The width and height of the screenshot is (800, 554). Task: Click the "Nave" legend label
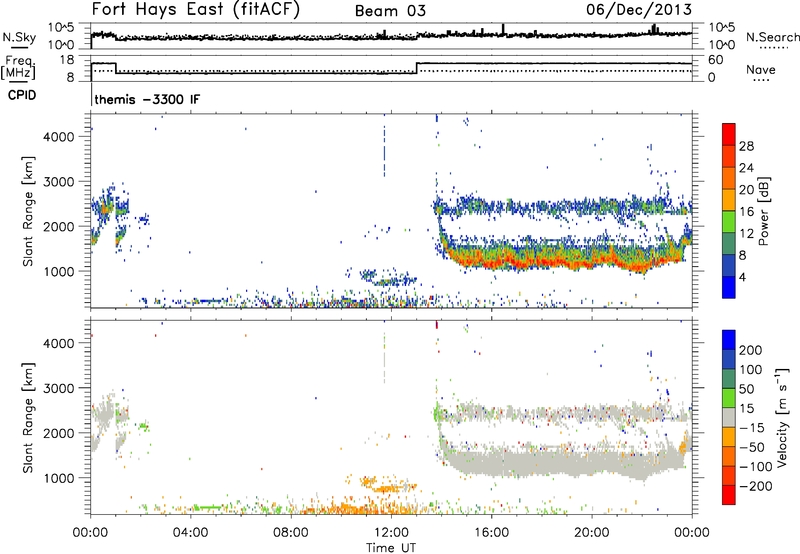pyautogui.click(x=760, y=69)
